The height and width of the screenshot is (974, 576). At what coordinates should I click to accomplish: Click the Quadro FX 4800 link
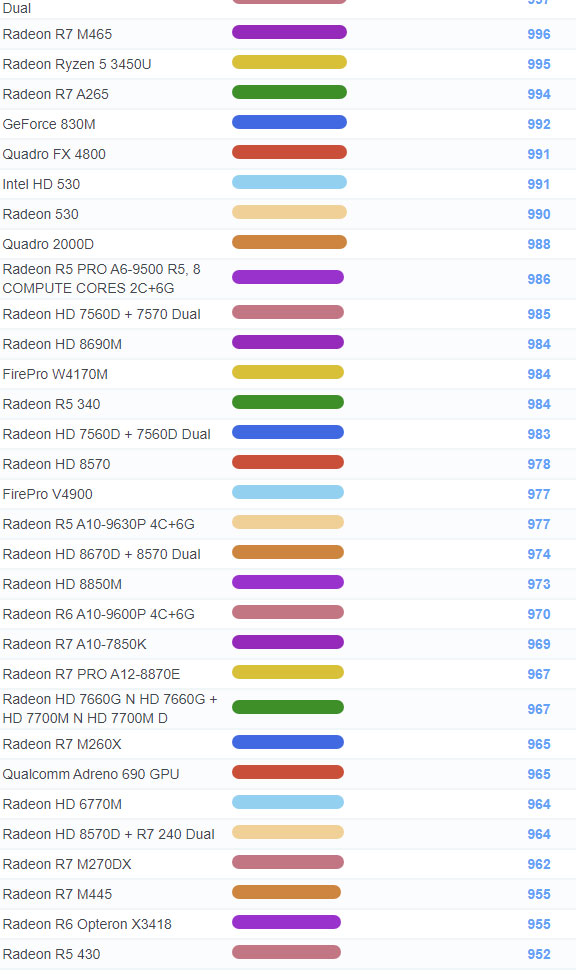pos(54,153)
